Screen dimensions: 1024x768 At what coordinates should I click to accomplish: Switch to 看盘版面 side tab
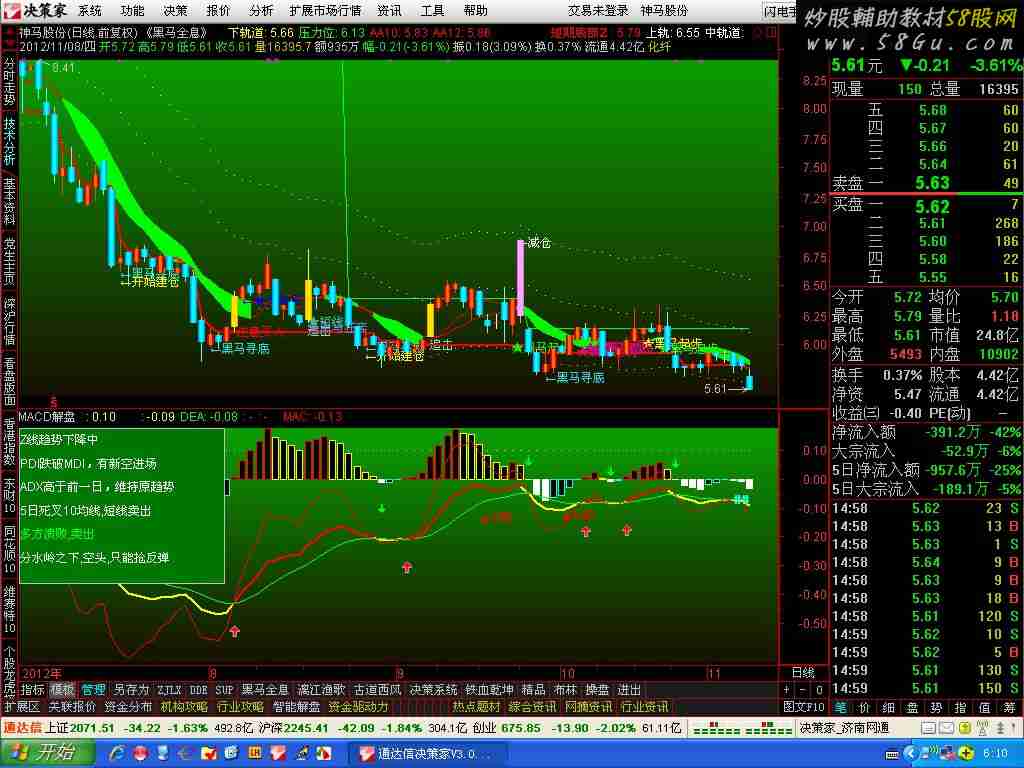pyautogui.click(x=9, y=382)
